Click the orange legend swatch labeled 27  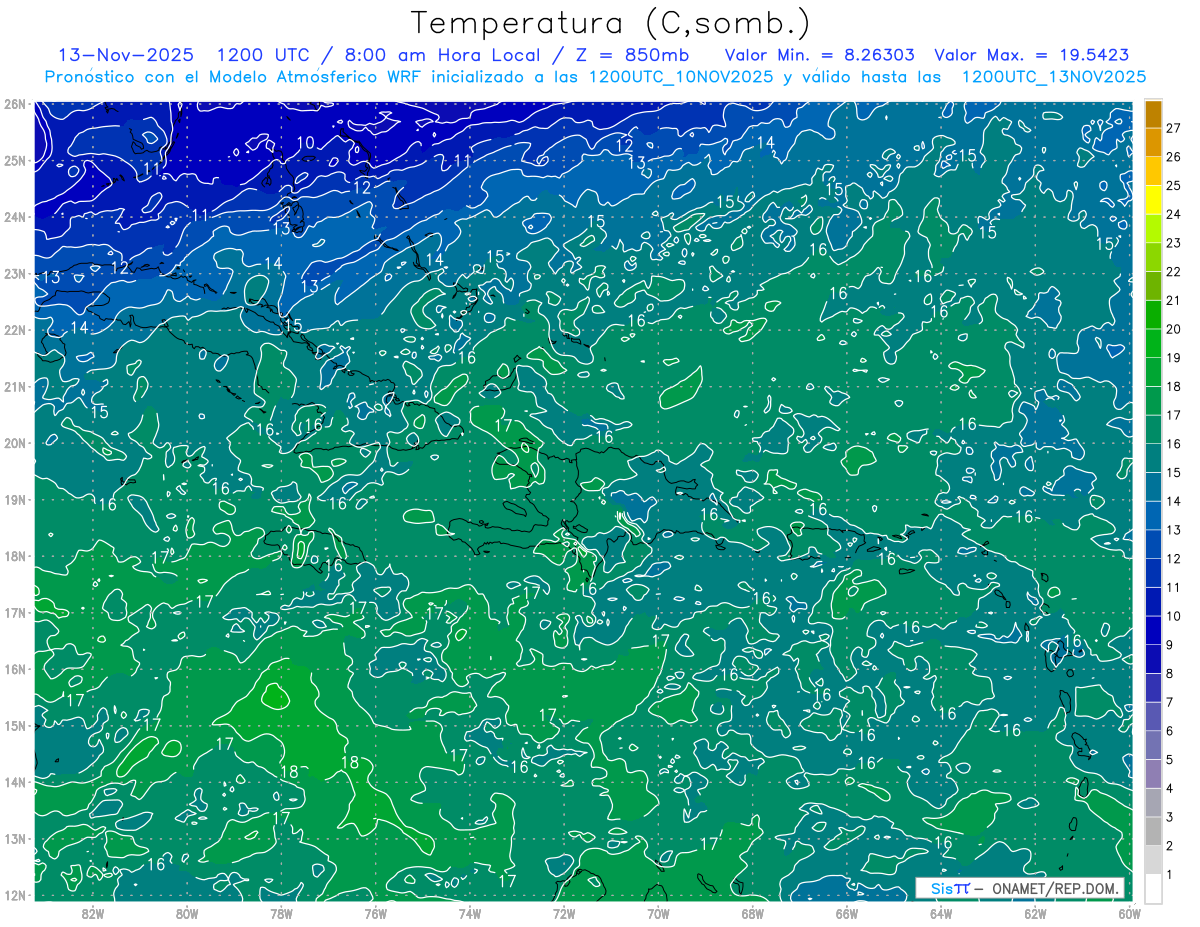coord(1154,115)
